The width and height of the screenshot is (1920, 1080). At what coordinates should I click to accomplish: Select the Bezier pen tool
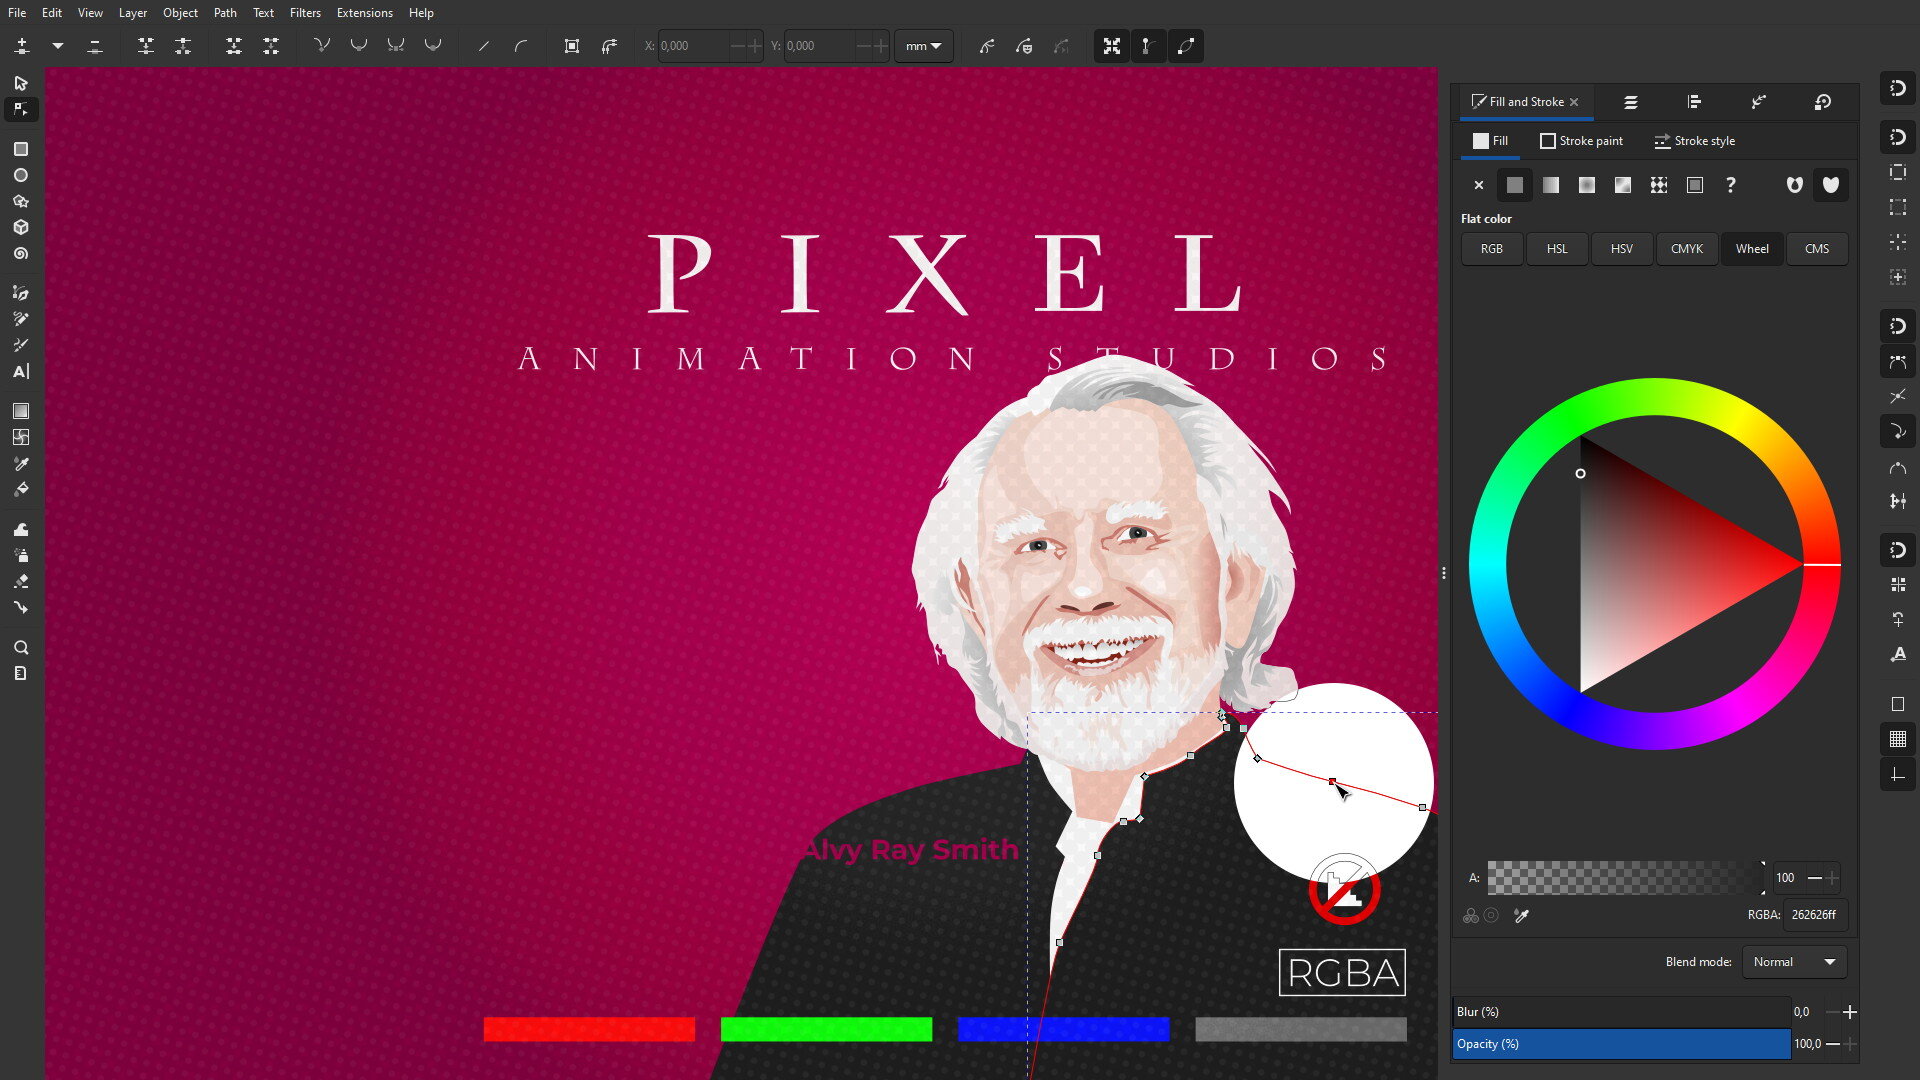(x=21, y=293)
